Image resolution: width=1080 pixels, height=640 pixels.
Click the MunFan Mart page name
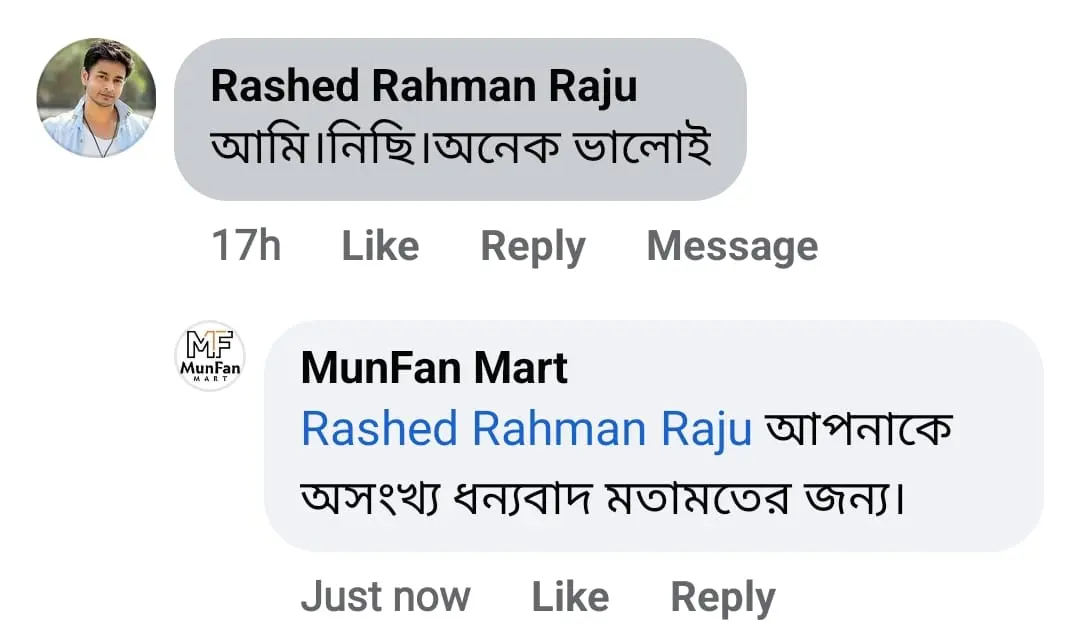[x=434, y=367]
